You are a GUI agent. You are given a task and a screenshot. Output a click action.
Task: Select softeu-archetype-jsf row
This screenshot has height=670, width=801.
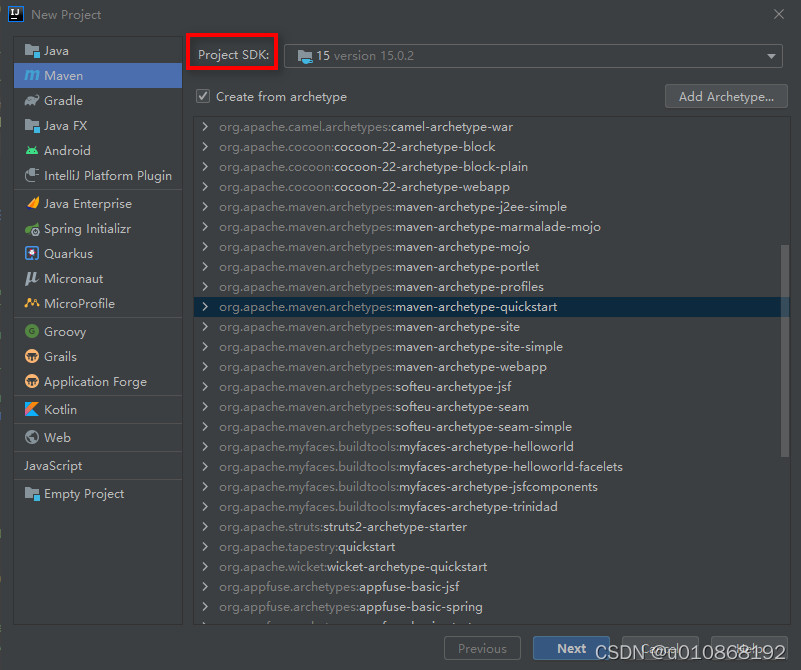click(491, 387)
